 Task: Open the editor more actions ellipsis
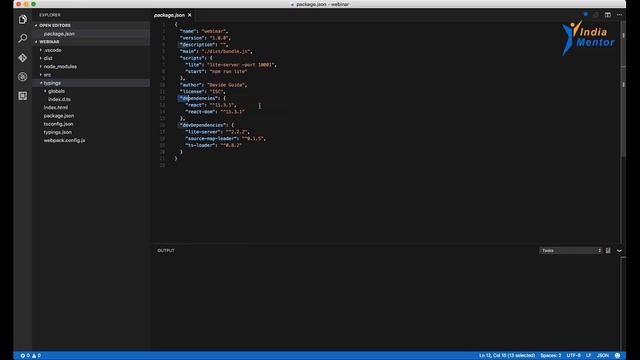coord(619,15)
